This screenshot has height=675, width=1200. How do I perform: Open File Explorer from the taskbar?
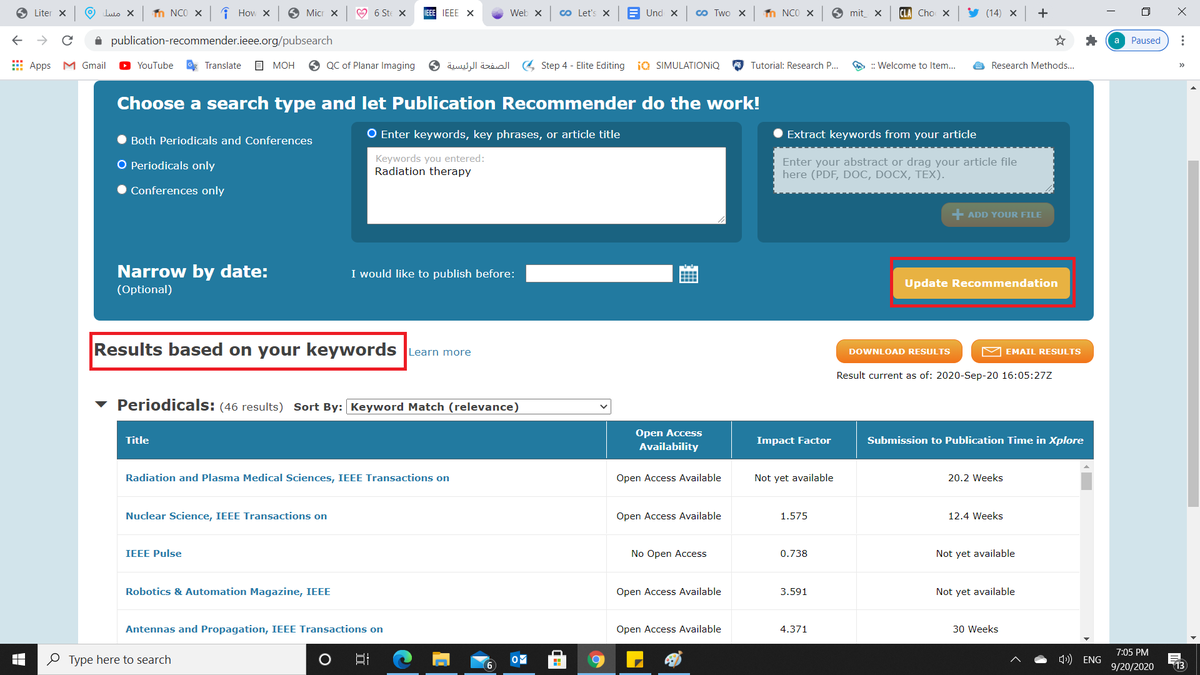441,659
